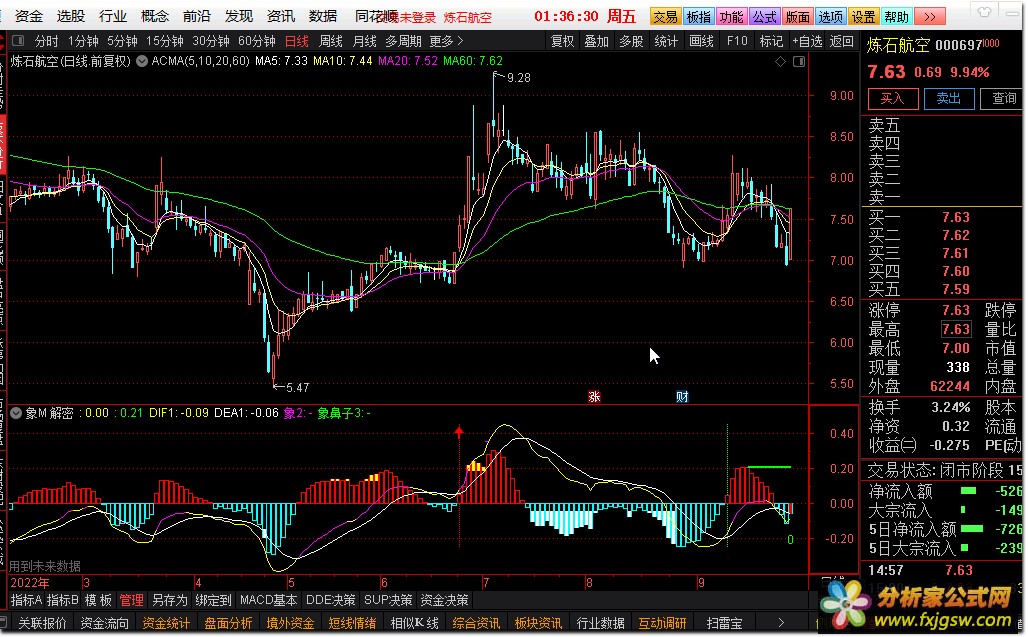
Task: Open F10 company info
Action: click(x=737, y=41)
